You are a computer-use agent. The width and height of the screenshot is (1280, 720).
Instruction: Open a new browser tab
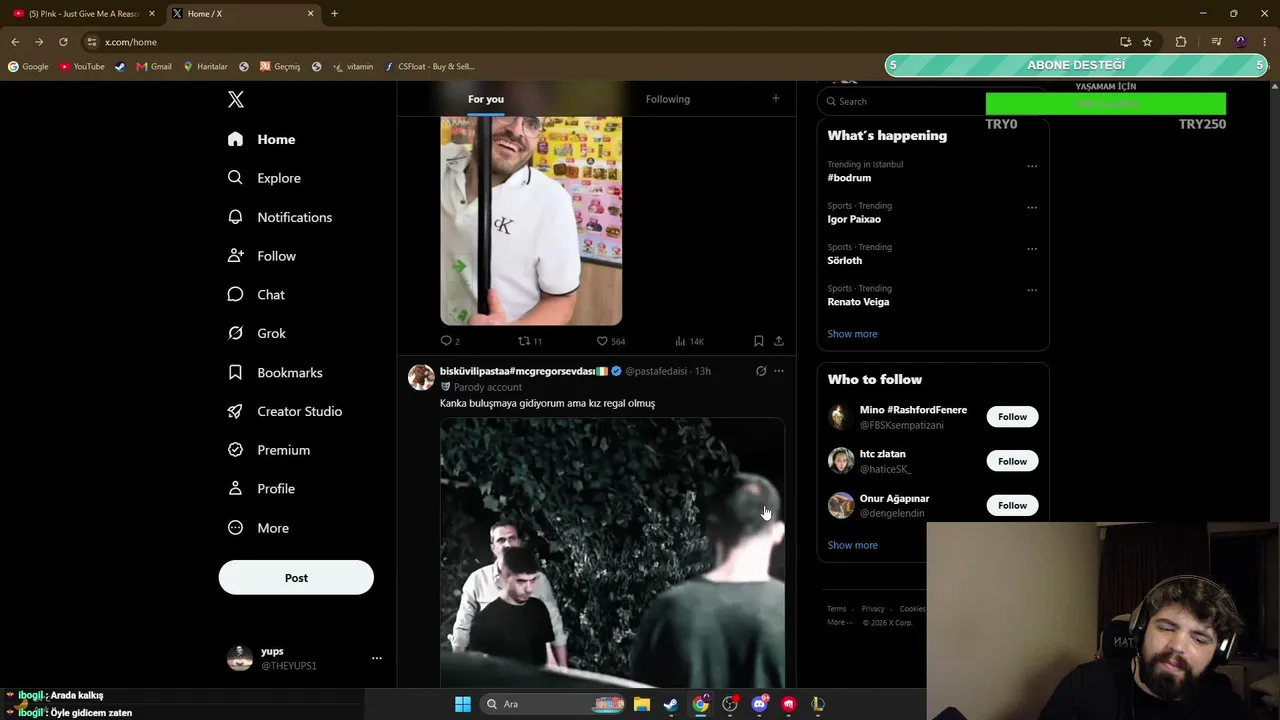click(x=334, y=14)
